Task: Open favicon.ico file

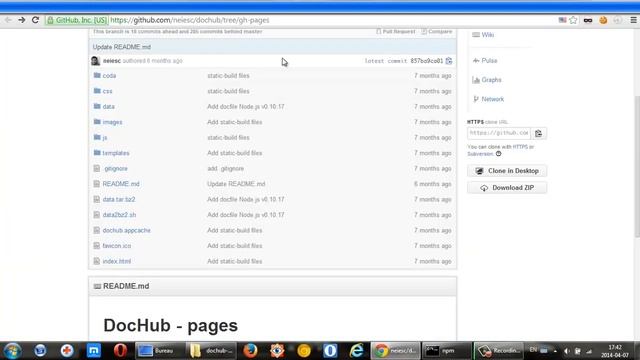Action: pyautogui.click(x=117, y=246)
